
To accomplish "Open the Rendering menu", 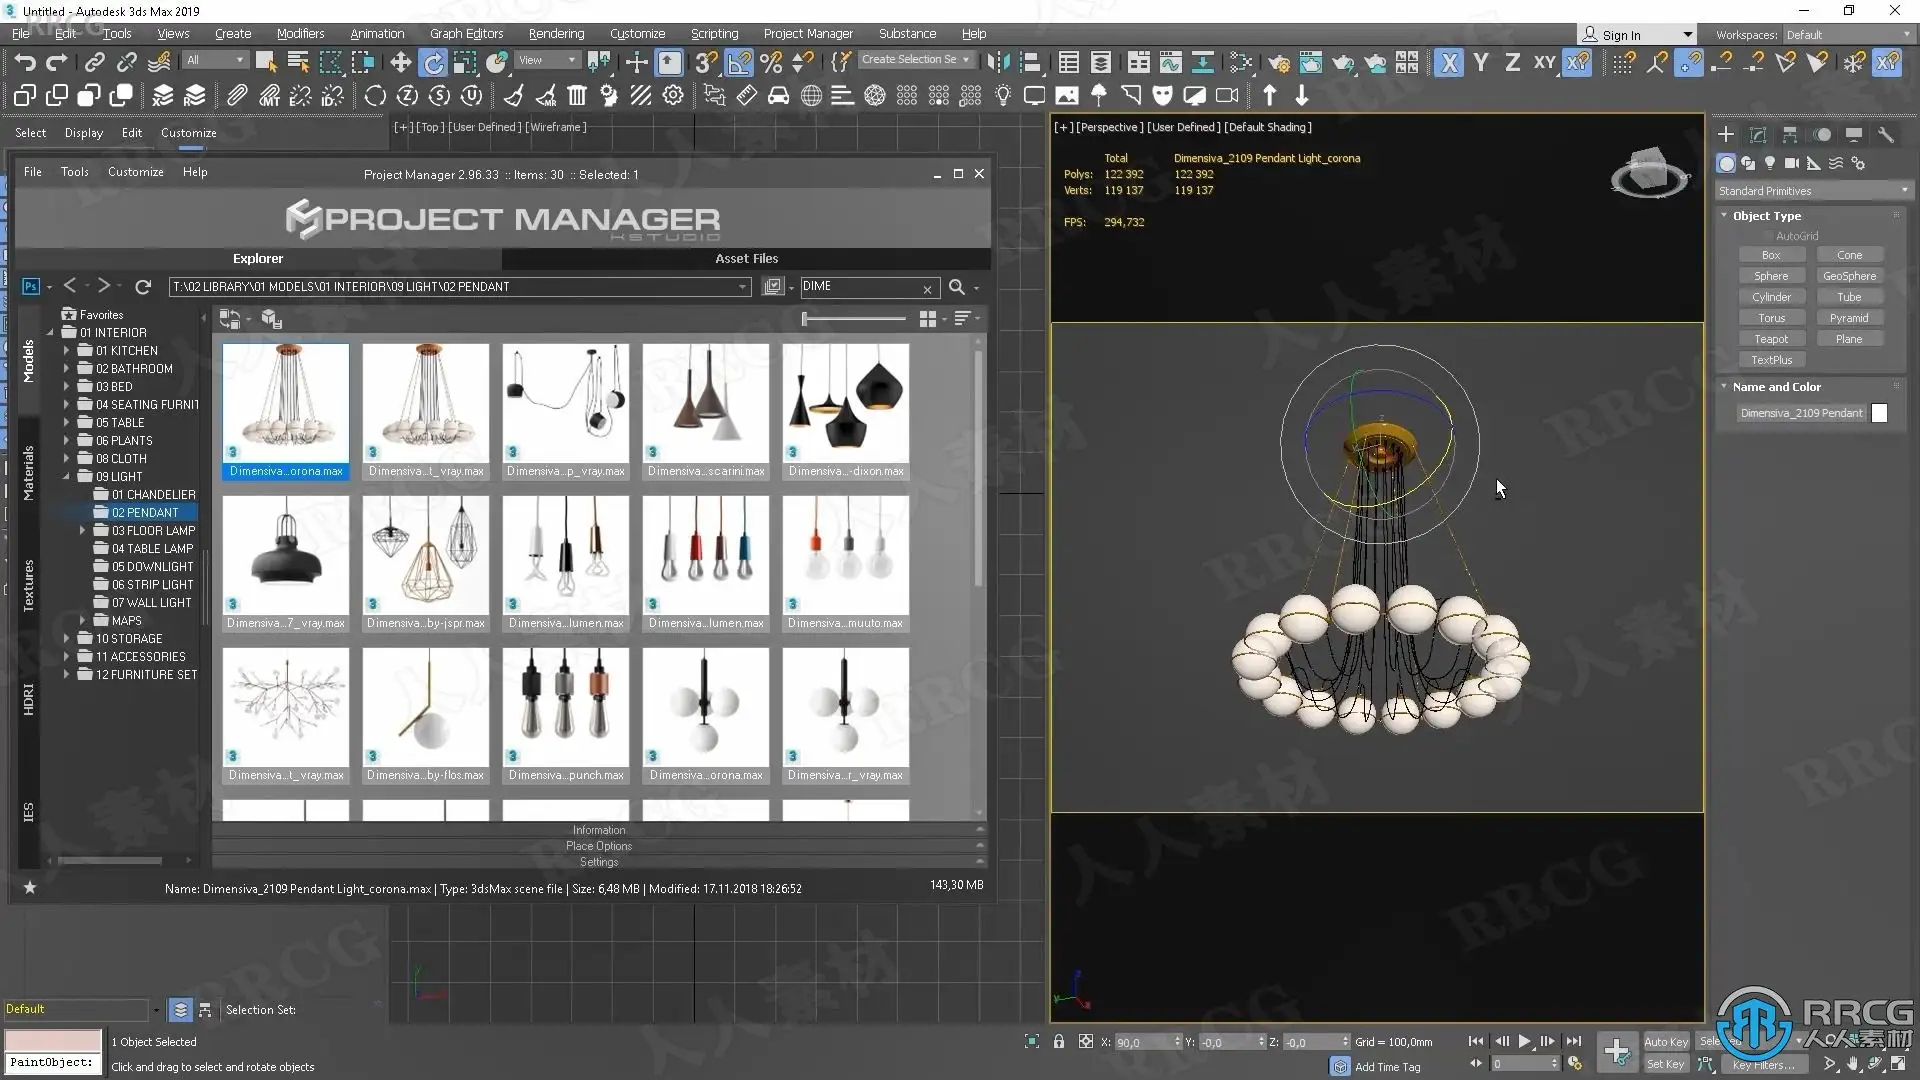I will pyautogui.click(x=556, y=33).
